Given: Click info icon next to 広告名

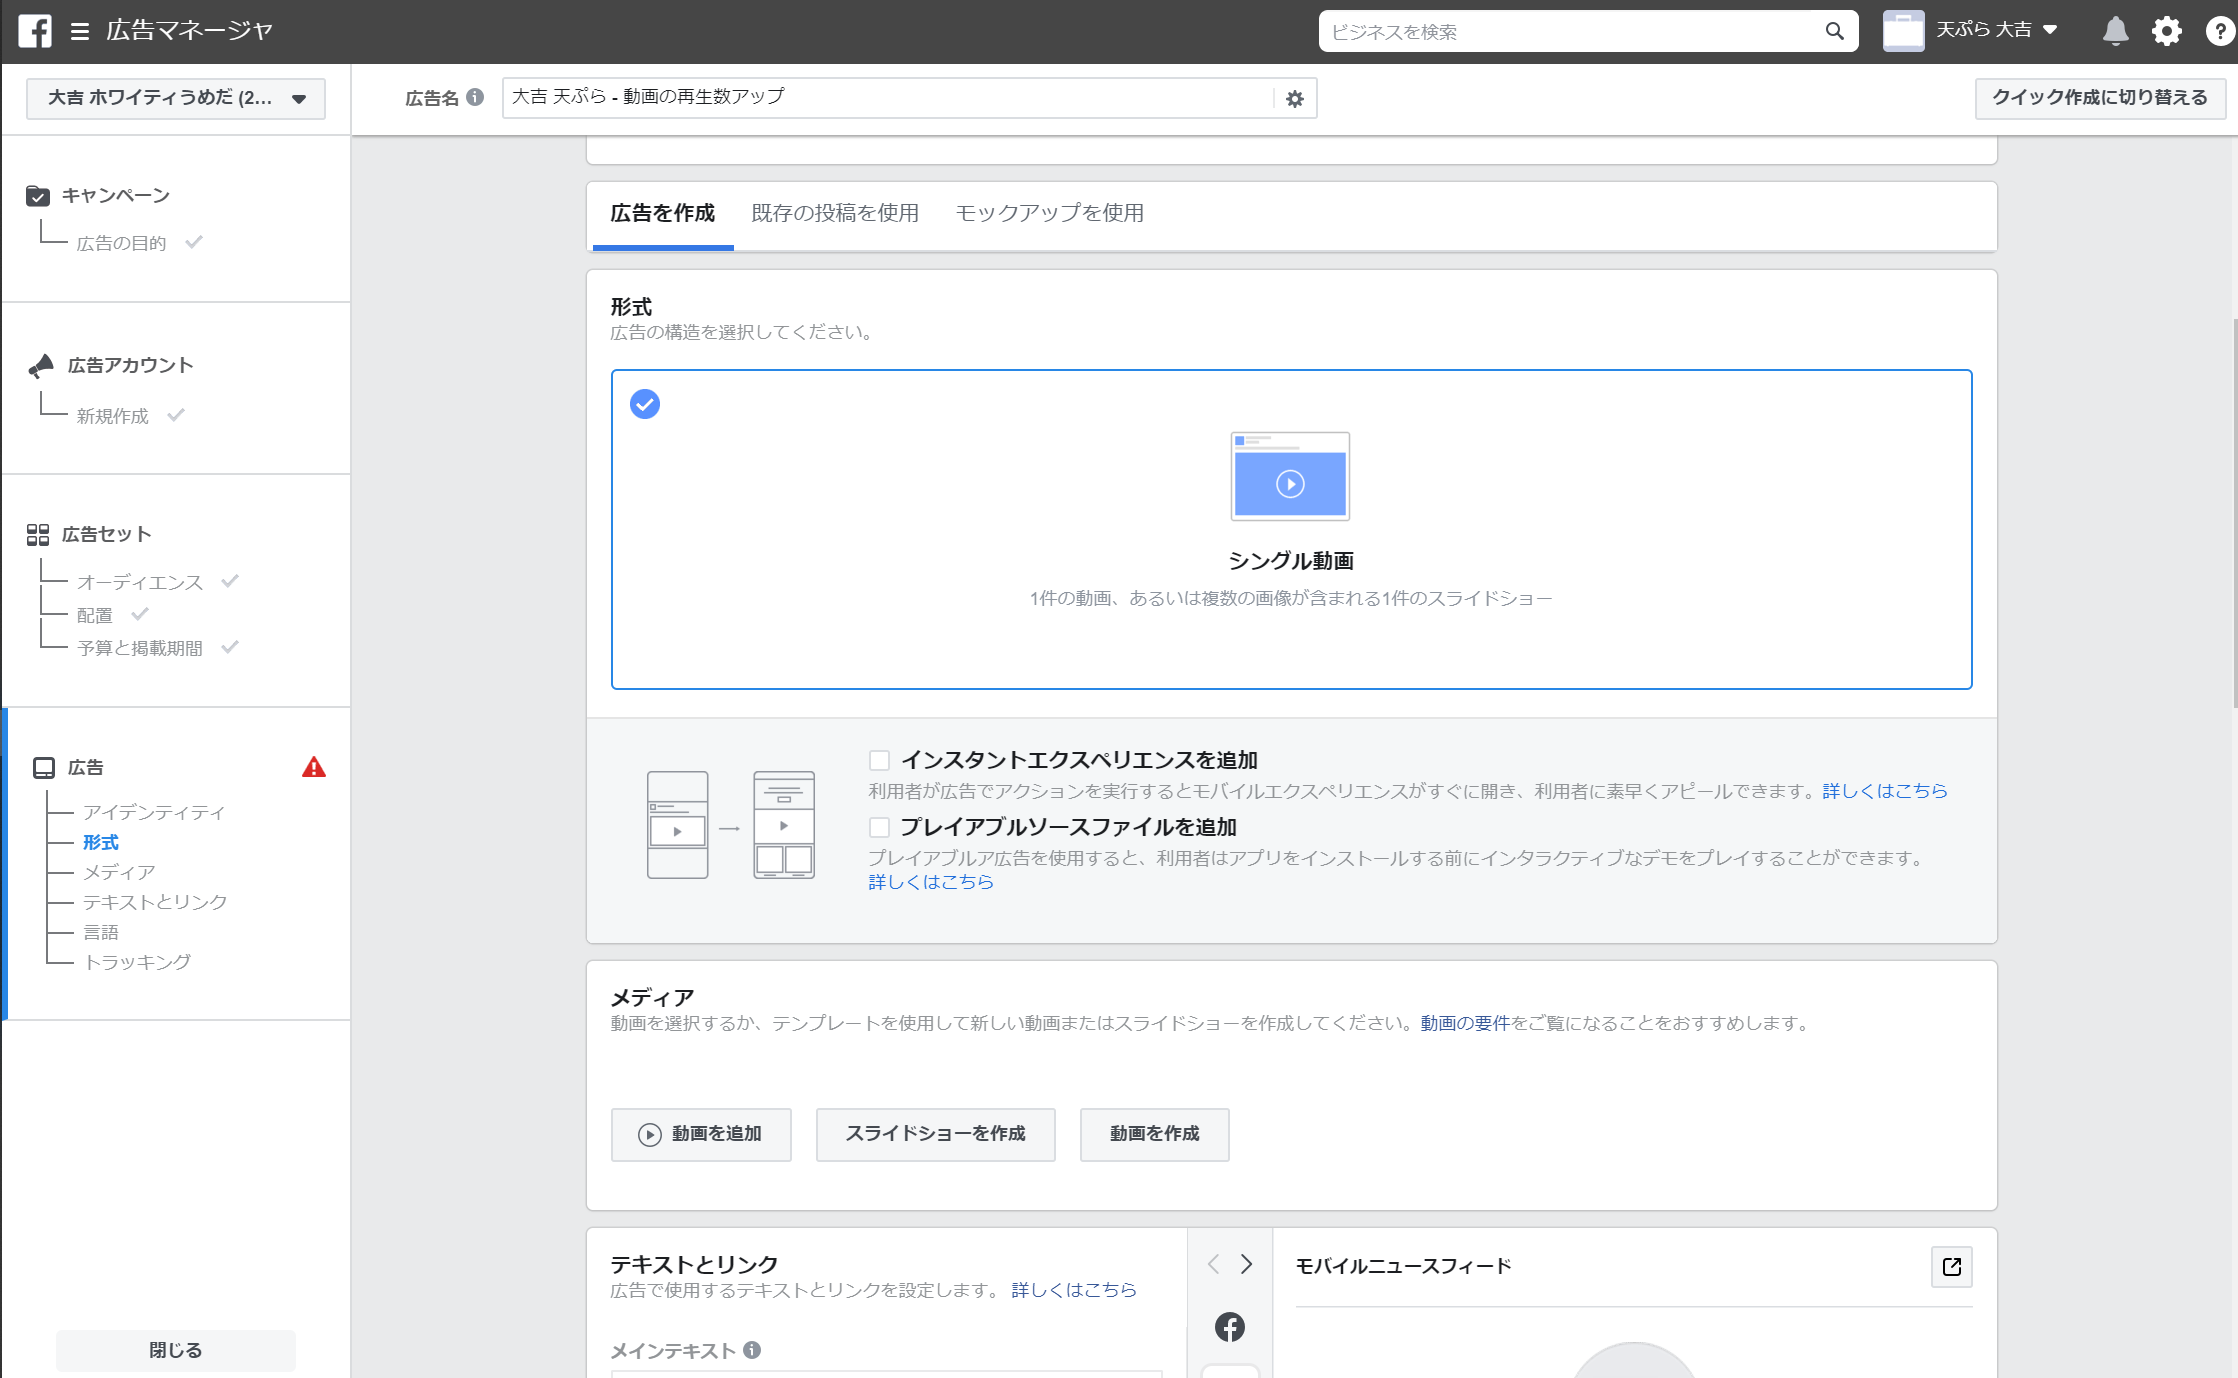Looking at the screenshot, I should (x=476, y=97).
